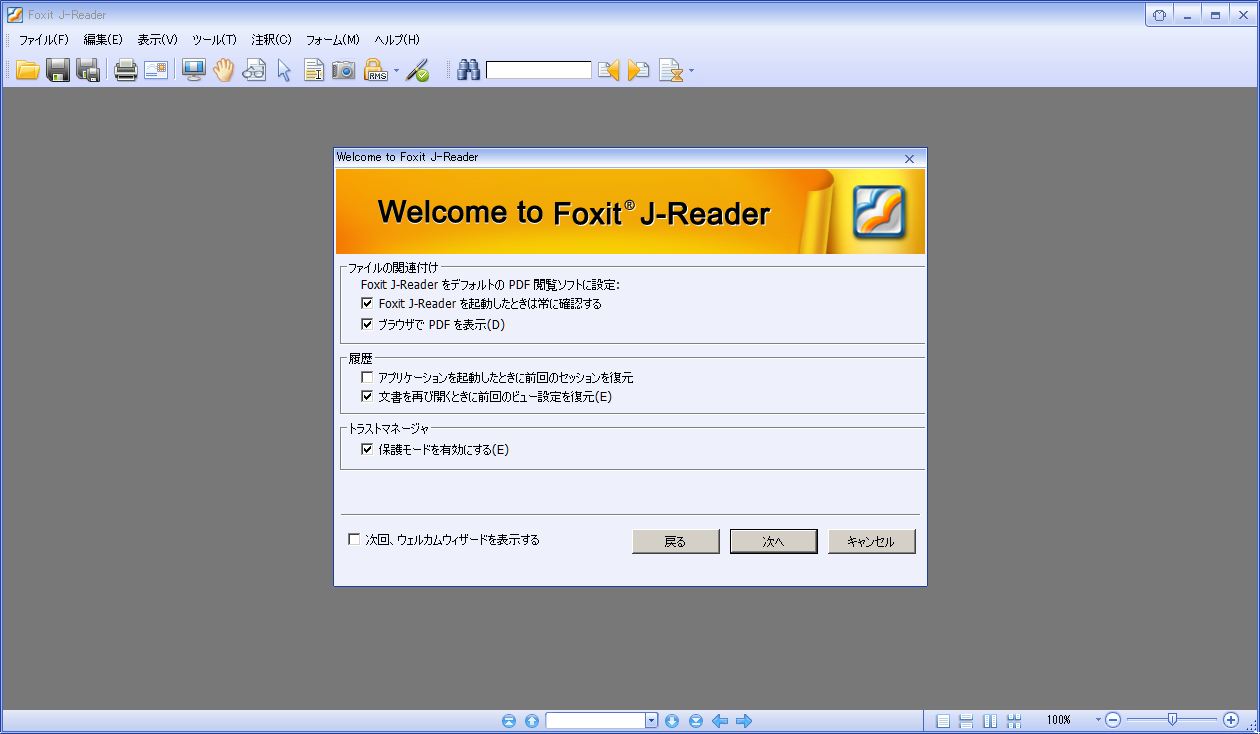Toggle '保護モードを有効にする(E)' checkbox
Viewport: 1260px width, 734px height.
coord(367,449)
